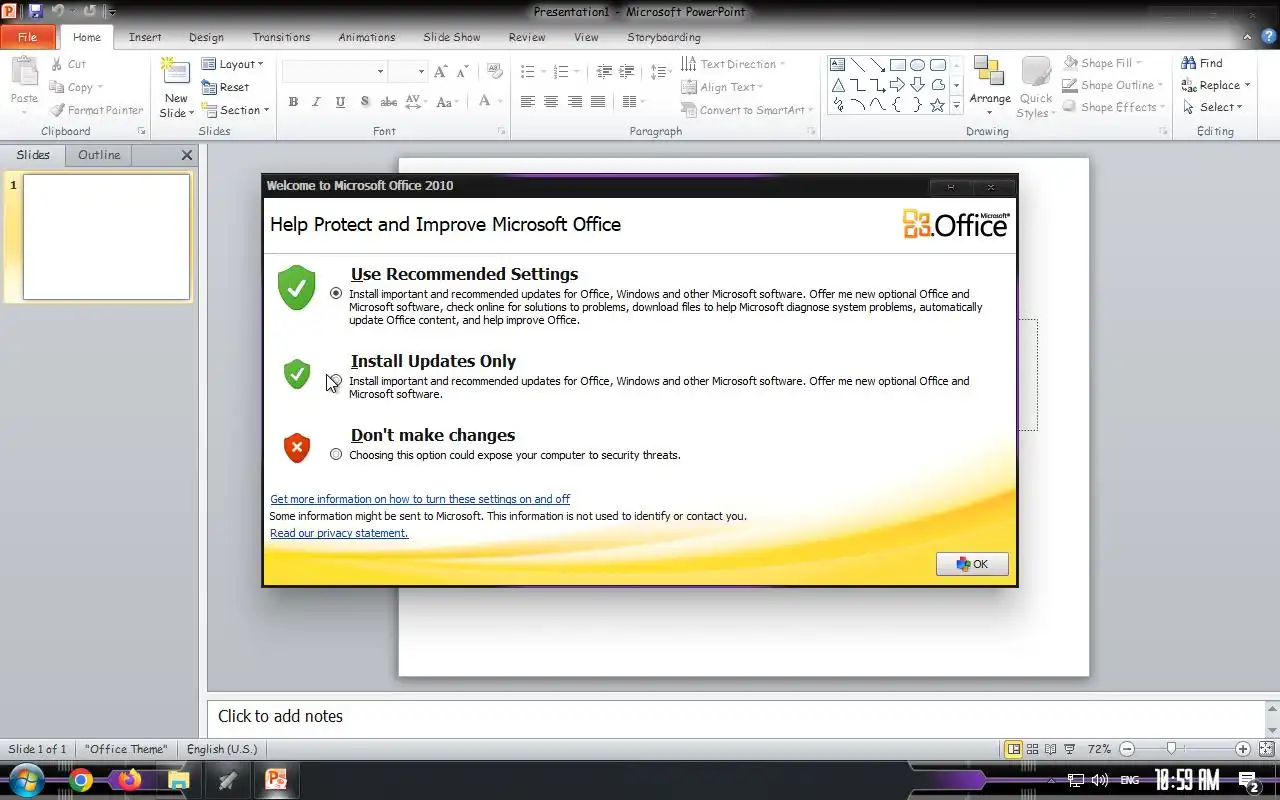Switch to the Transitions tab
The height and width of the screenshot is (800, 1280).
[x=281, y=37]
